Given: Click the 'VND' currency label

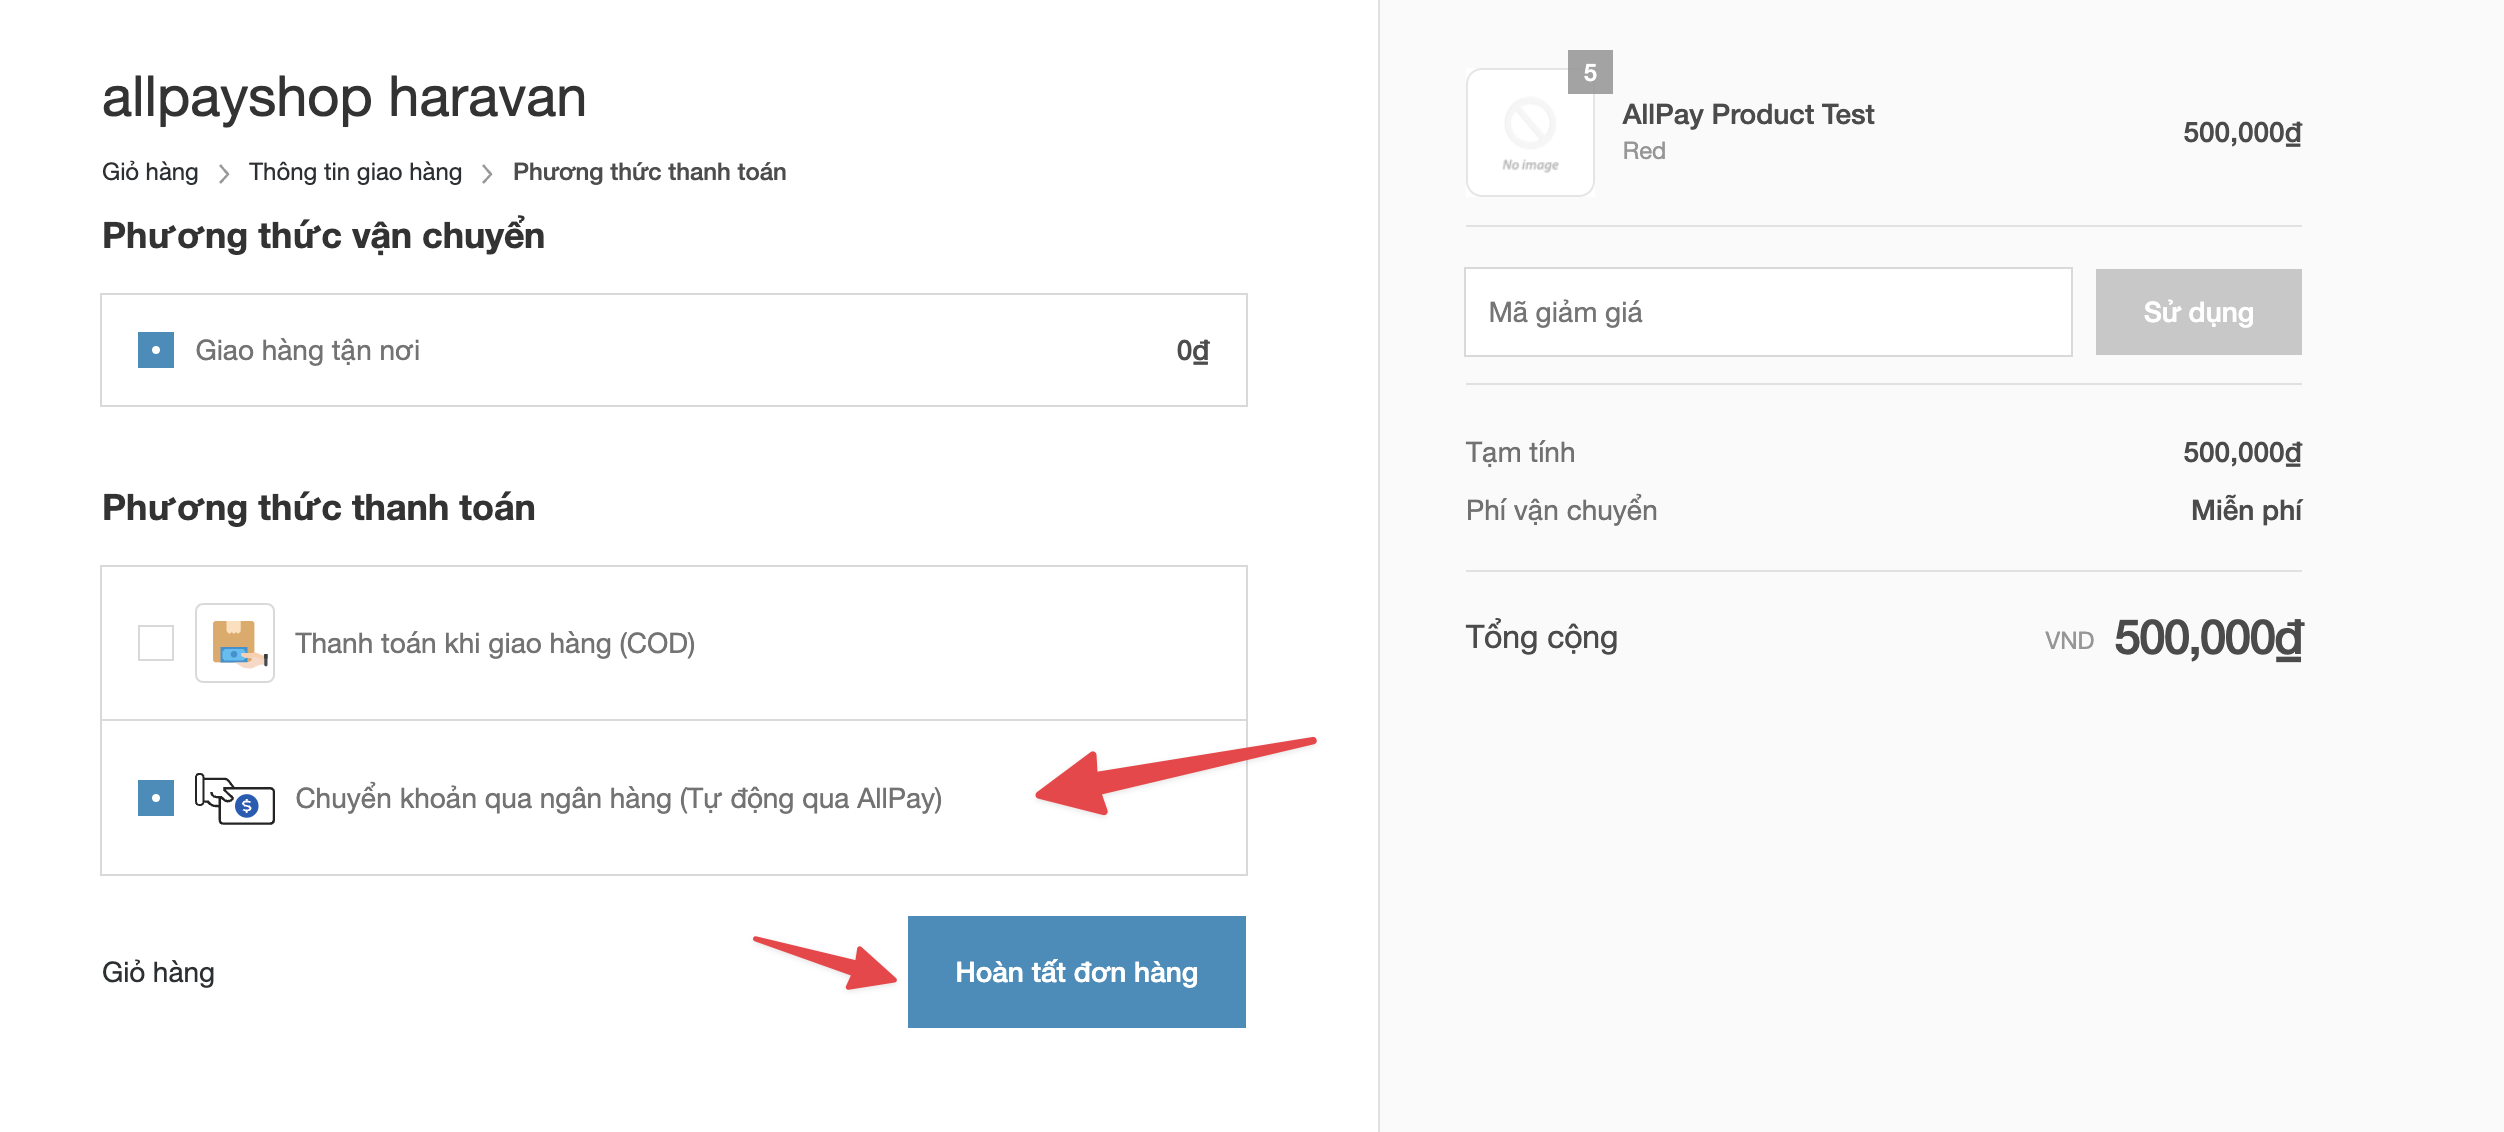Looking at the screenshot, I should [2069, 641].
